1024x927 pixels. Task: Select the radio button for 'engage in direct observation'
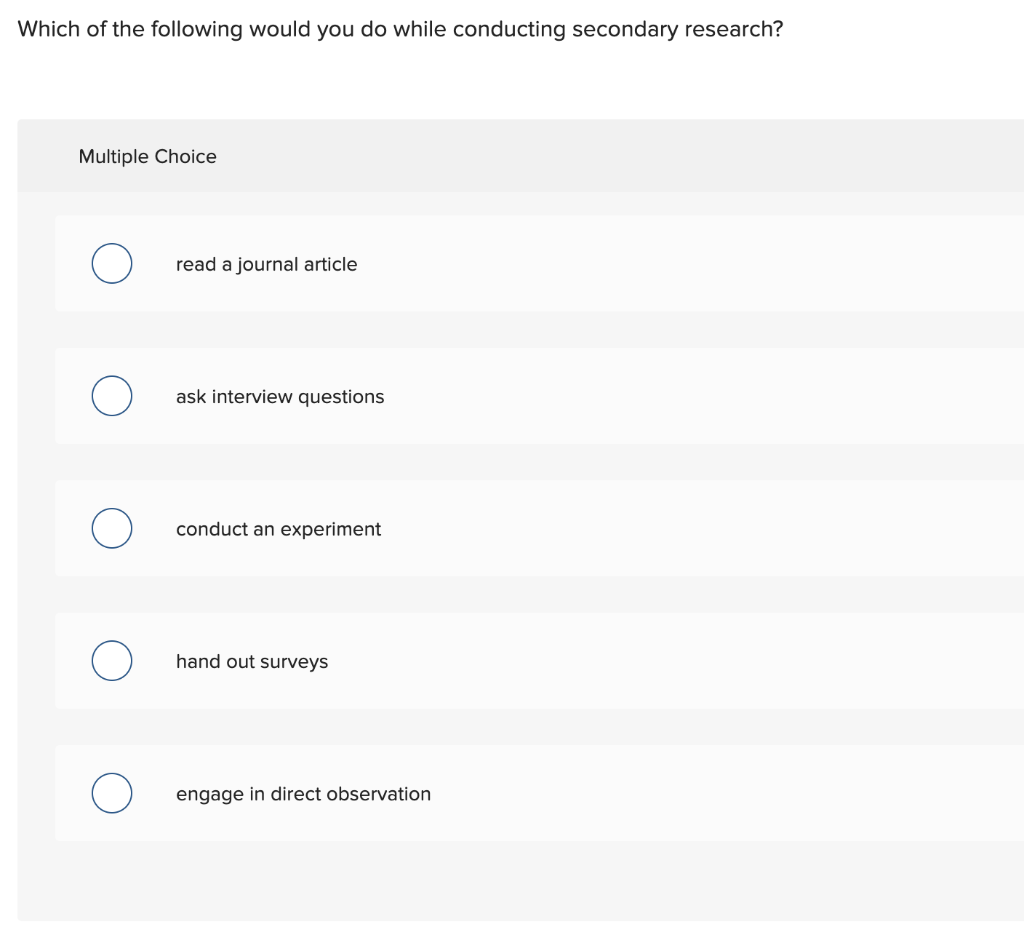tap(111, 793)
